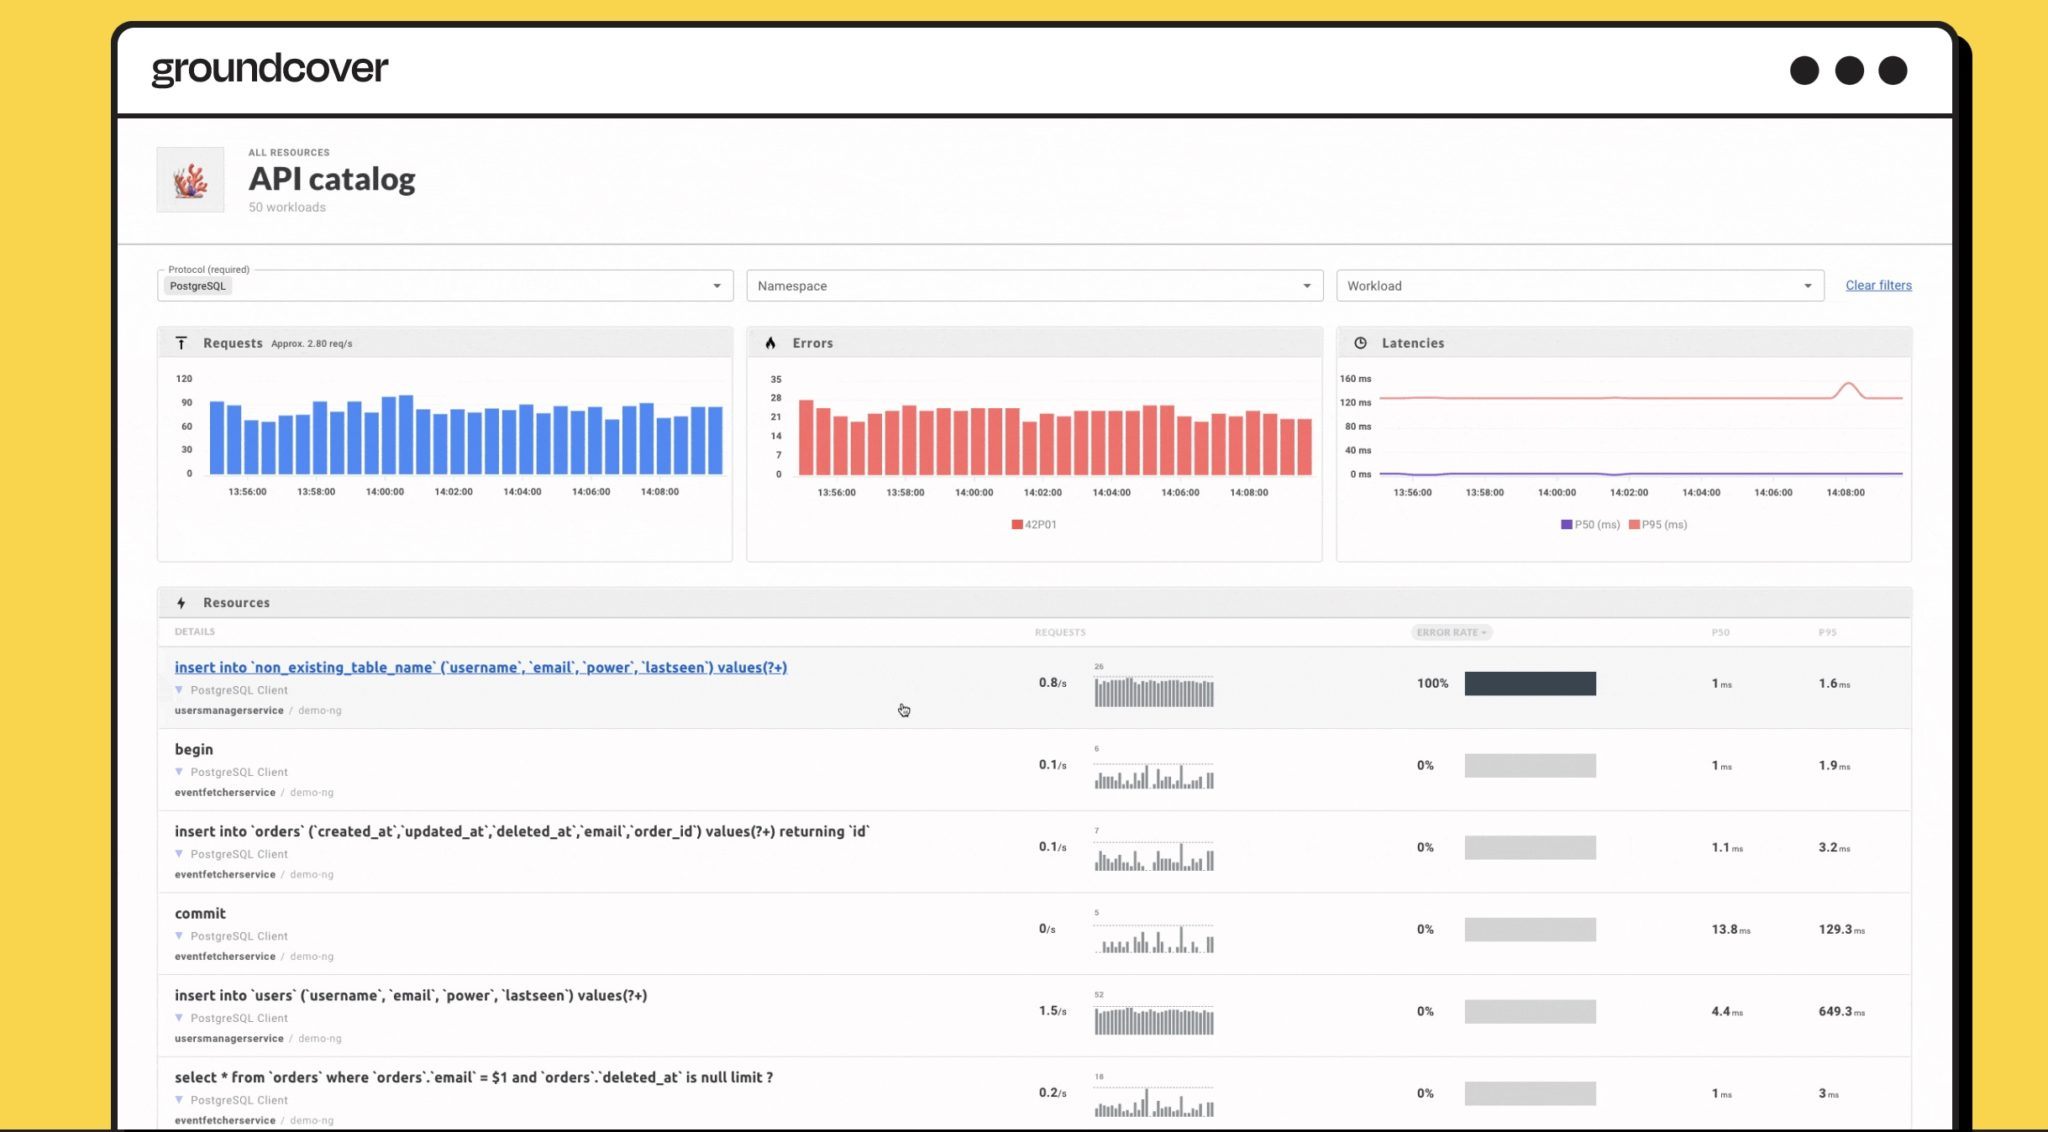
Task: Click usersmanagerservice under non_existing_table_name row
Action: pyautogui.click(x=229, y=710)
